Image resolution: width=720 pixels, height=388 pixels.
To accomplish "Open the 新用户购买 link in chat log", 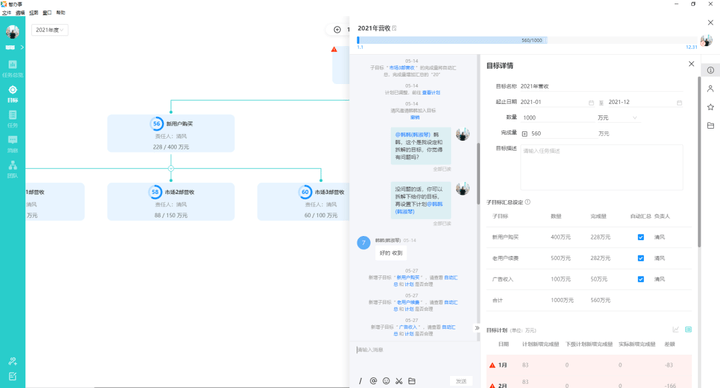I will pyautogui.click(x=409, y=277).
